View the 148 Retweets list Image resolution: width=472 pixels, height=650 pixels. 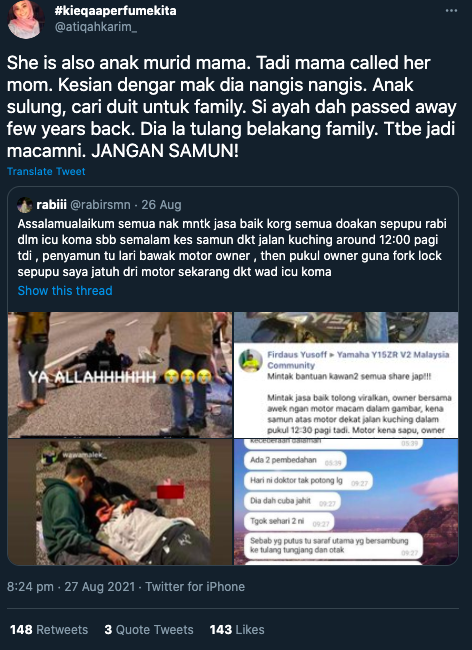tap(49, 630)
